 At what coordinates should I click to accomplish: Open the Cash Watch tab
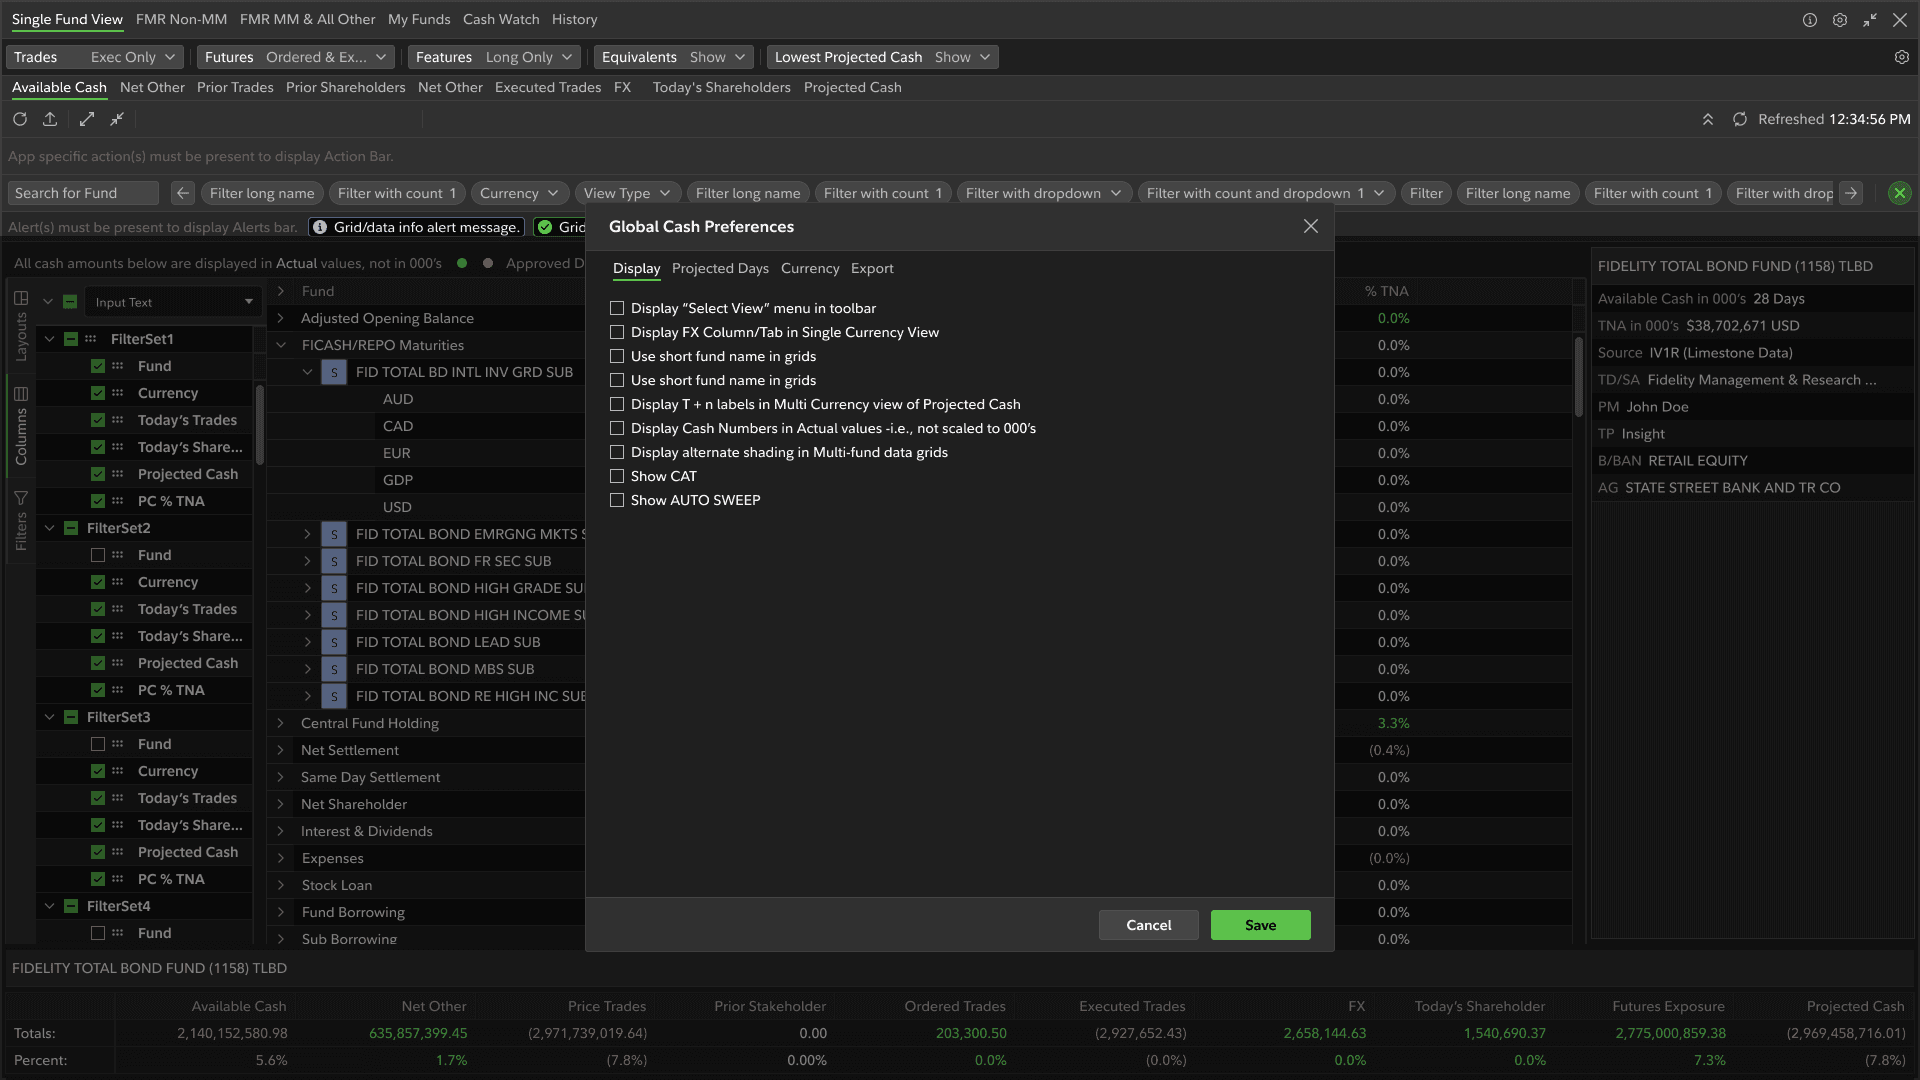(500, 19)
